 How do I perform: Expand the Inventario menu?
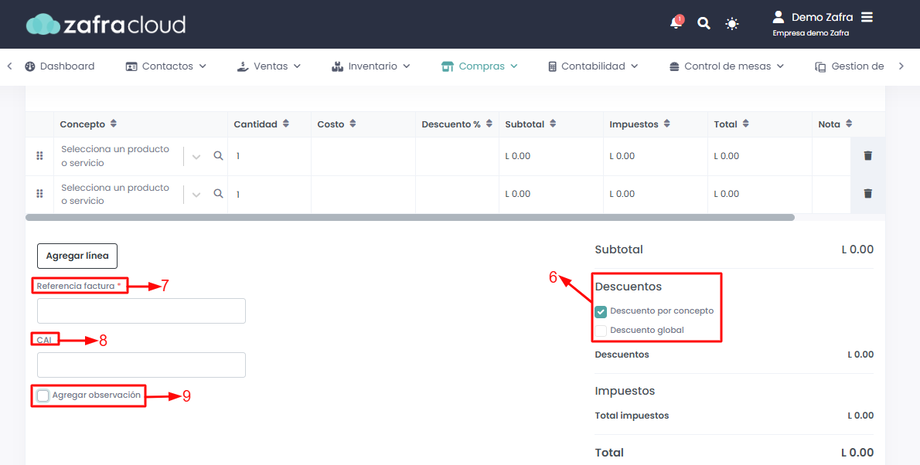[371, 66]
